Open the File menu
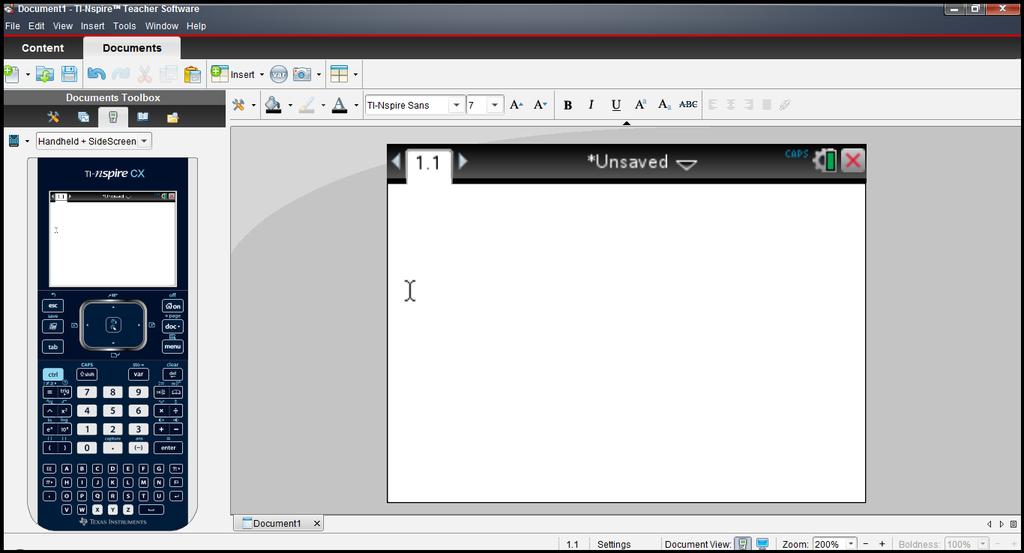This screenshot has height=553, width=1024. click(12, 26)
